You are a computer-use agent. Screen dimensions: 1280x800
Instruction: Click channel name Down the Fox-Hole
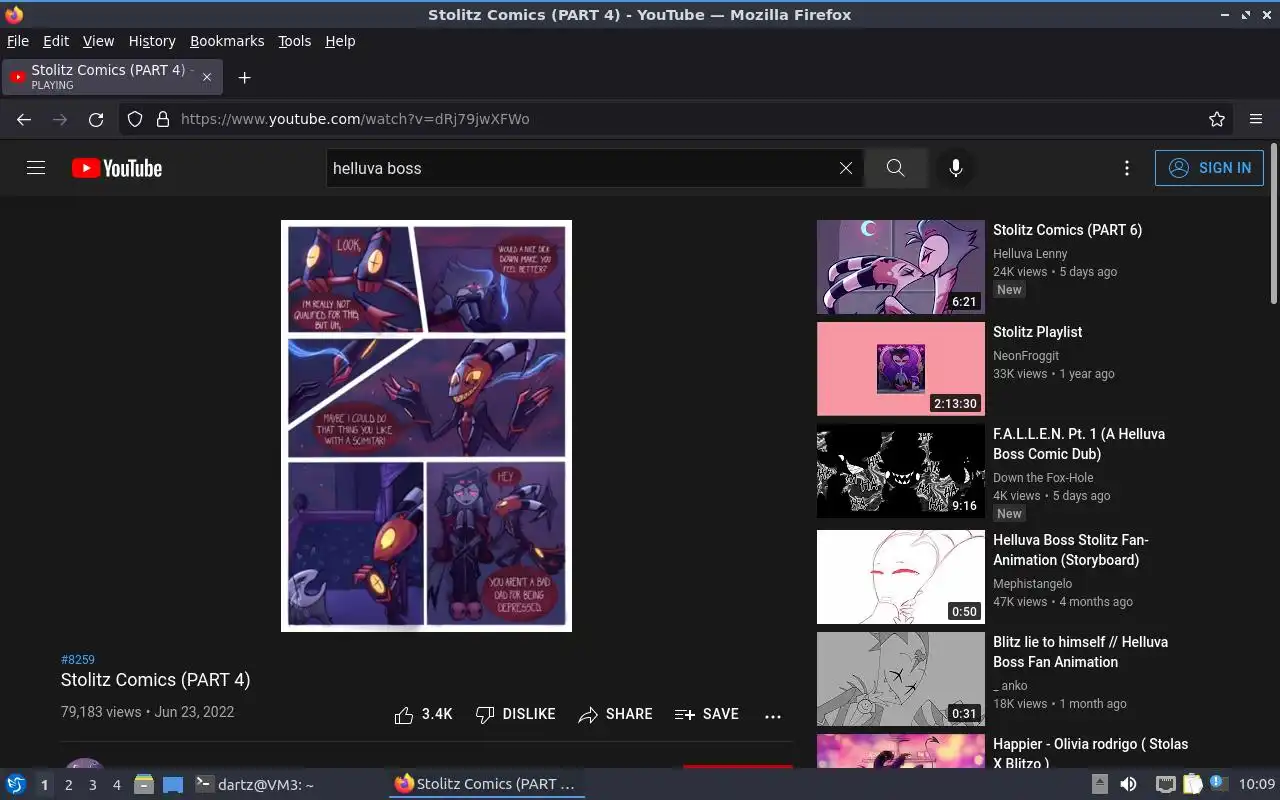click(1043, 478)
